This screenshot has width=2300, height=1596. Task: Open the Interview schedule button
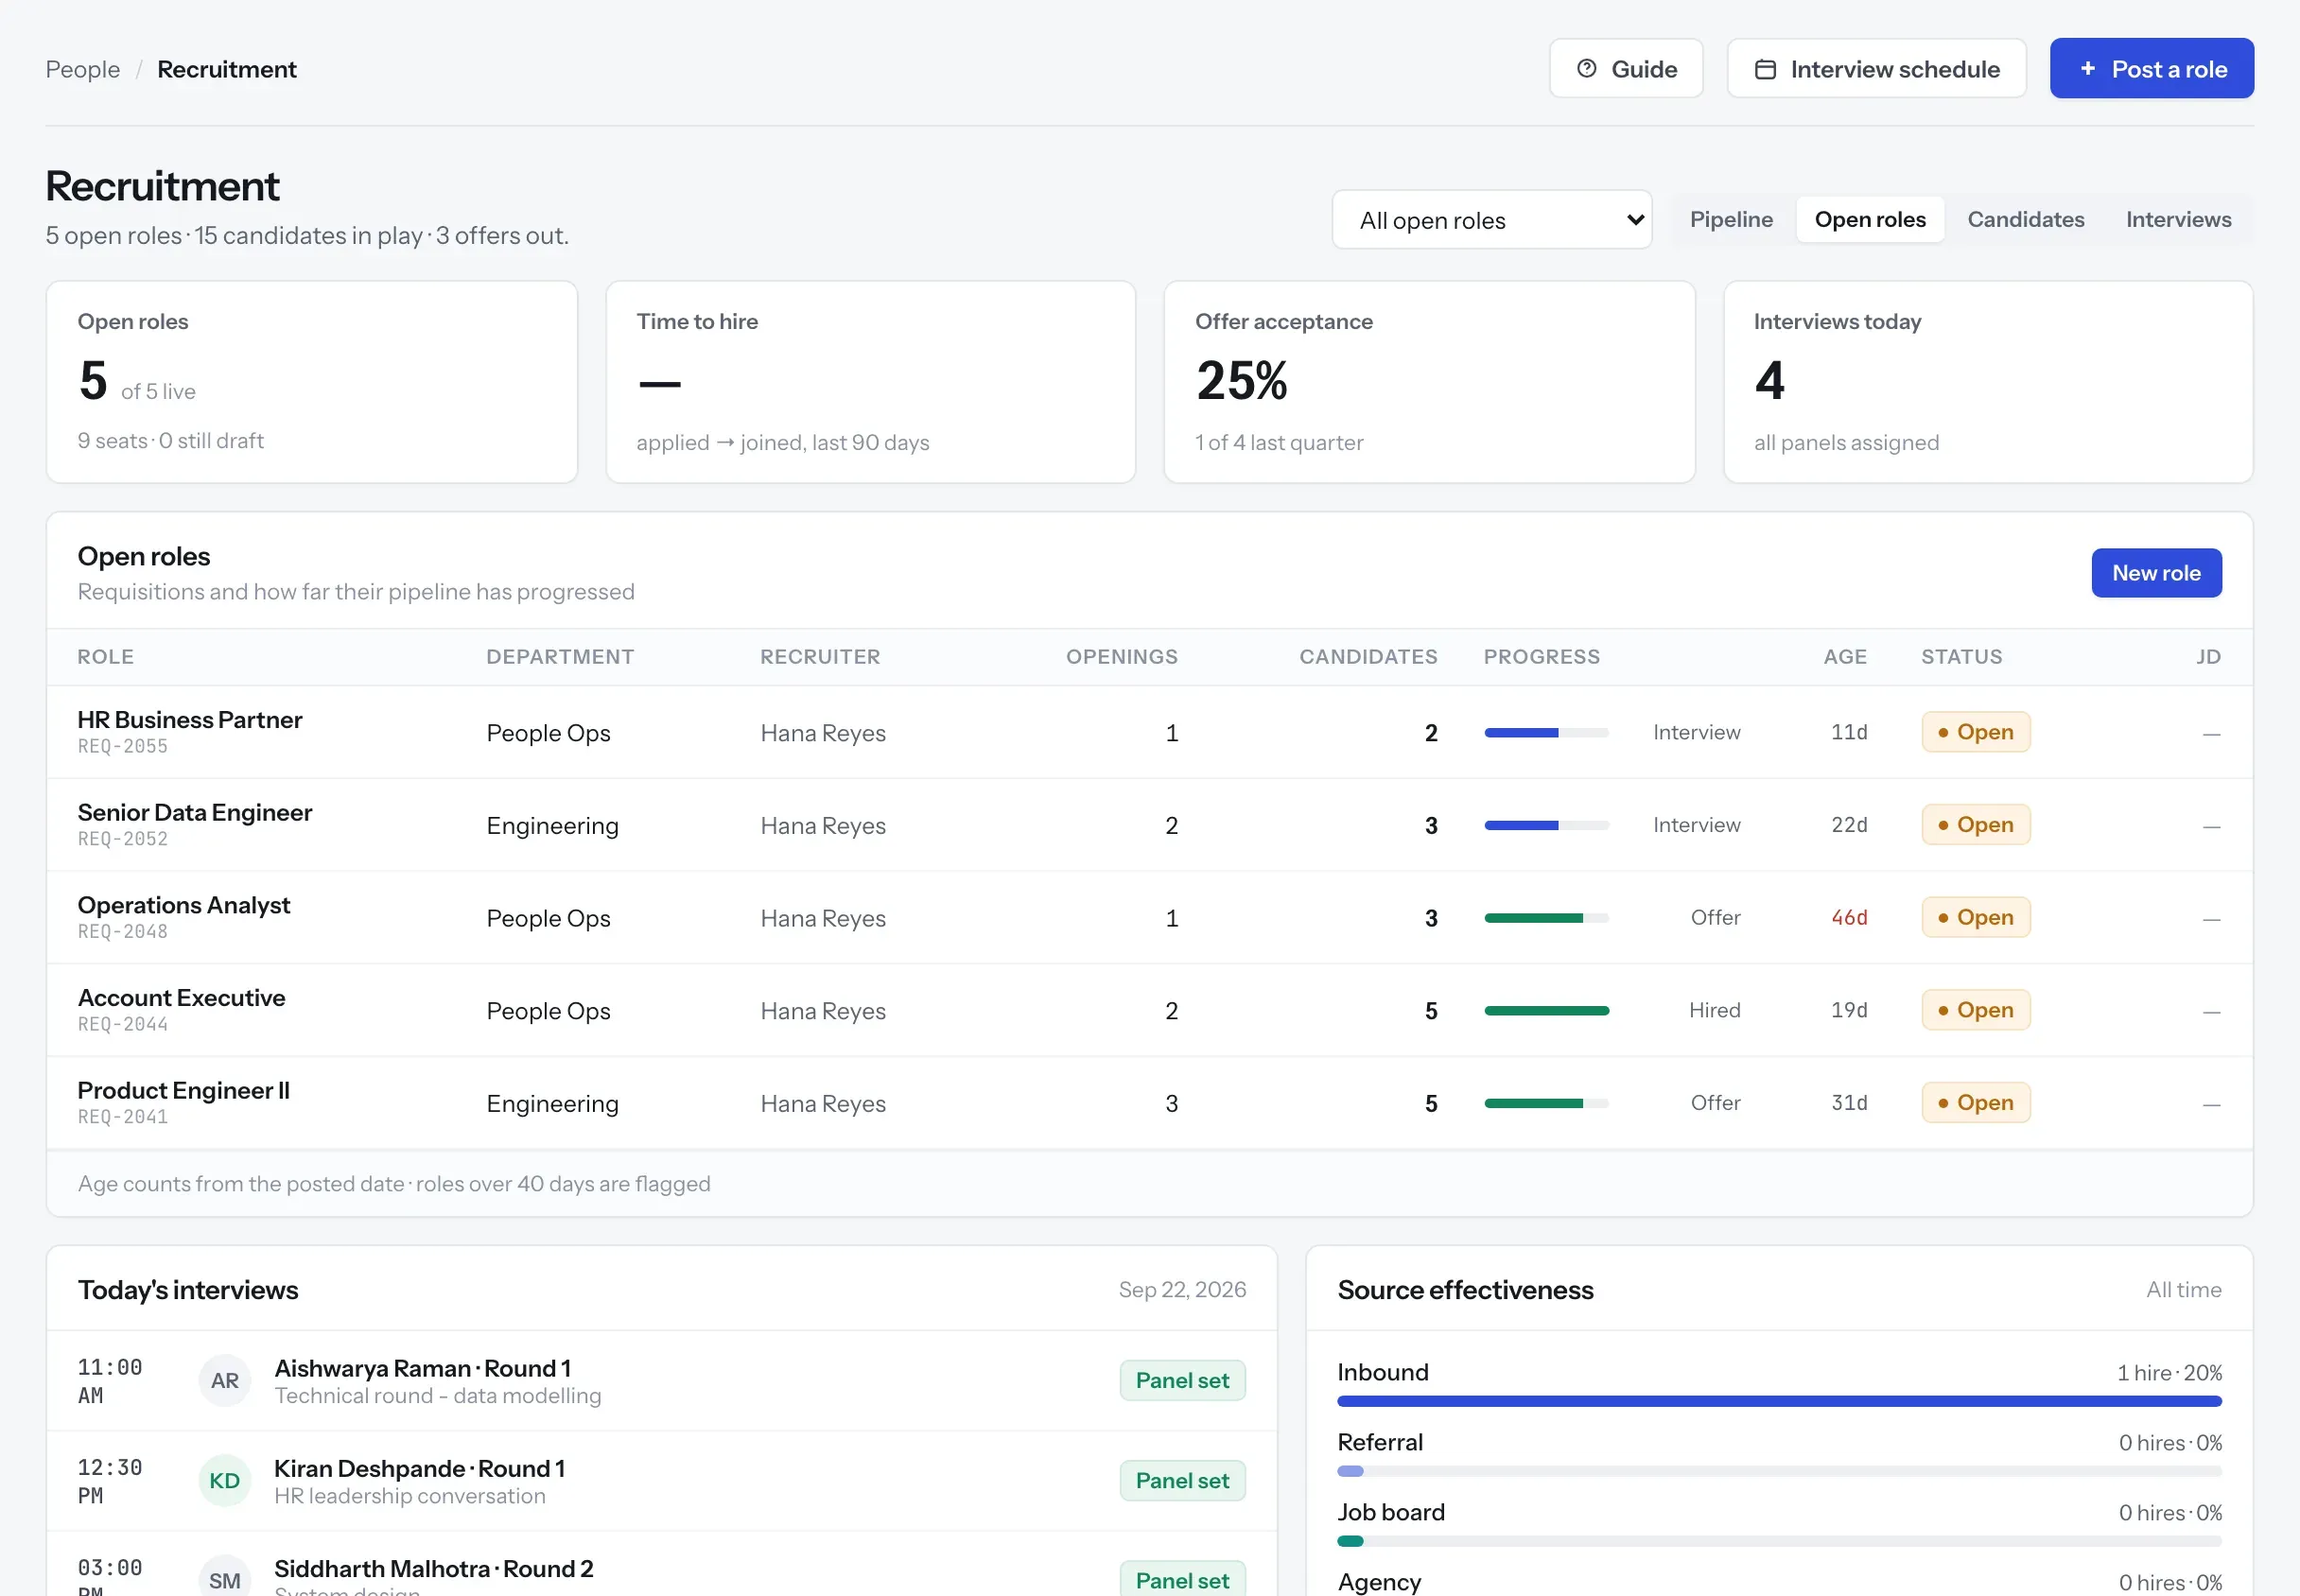(1876, 68)
